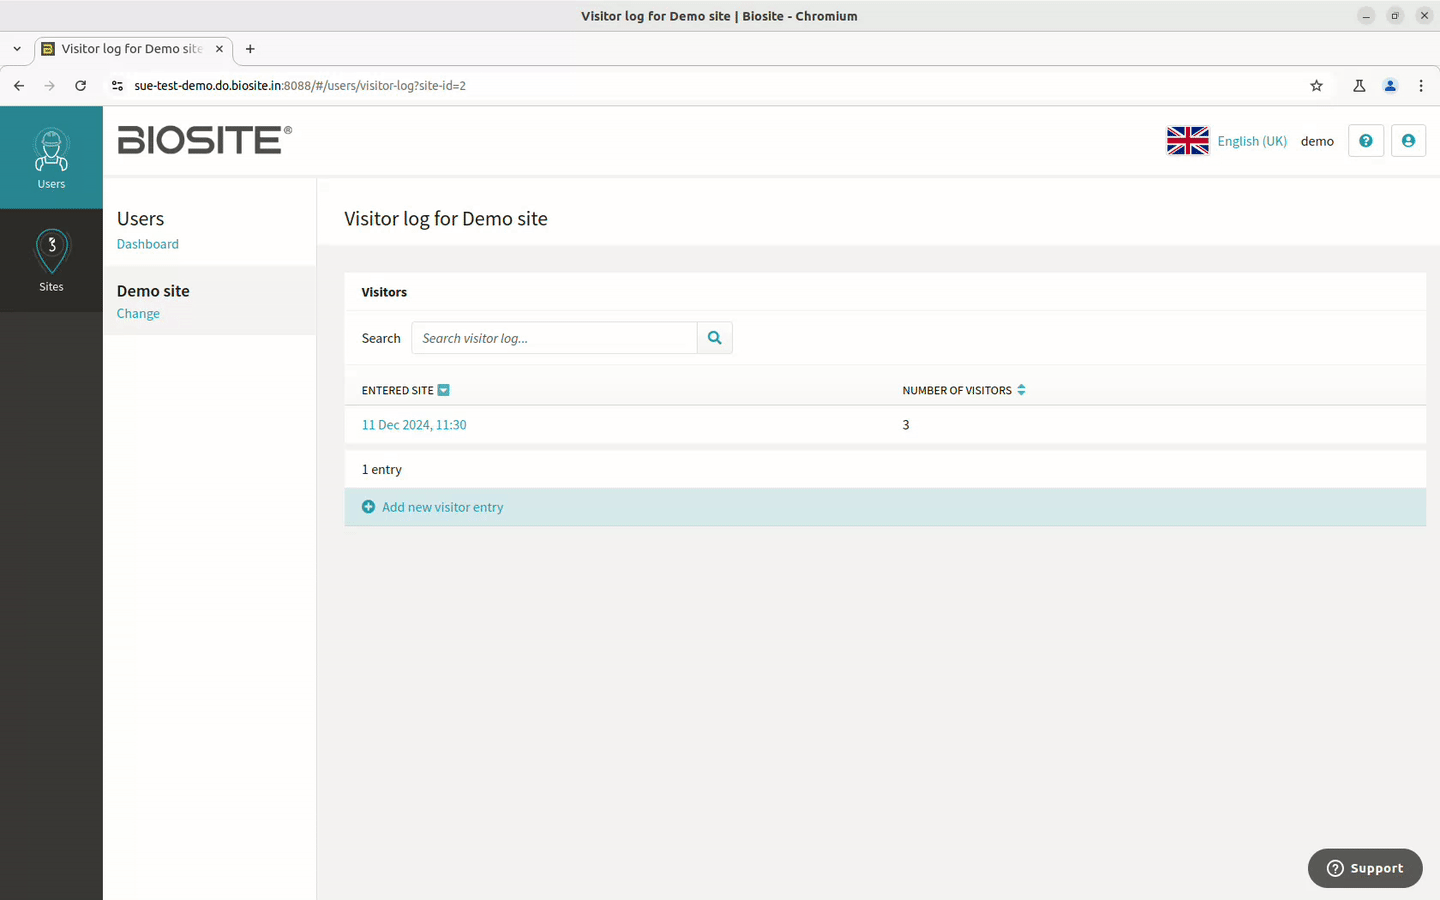The width and height of the screenshot is (1440, 900).
Task: Click visitor count value 3
Action: [906, 425]
